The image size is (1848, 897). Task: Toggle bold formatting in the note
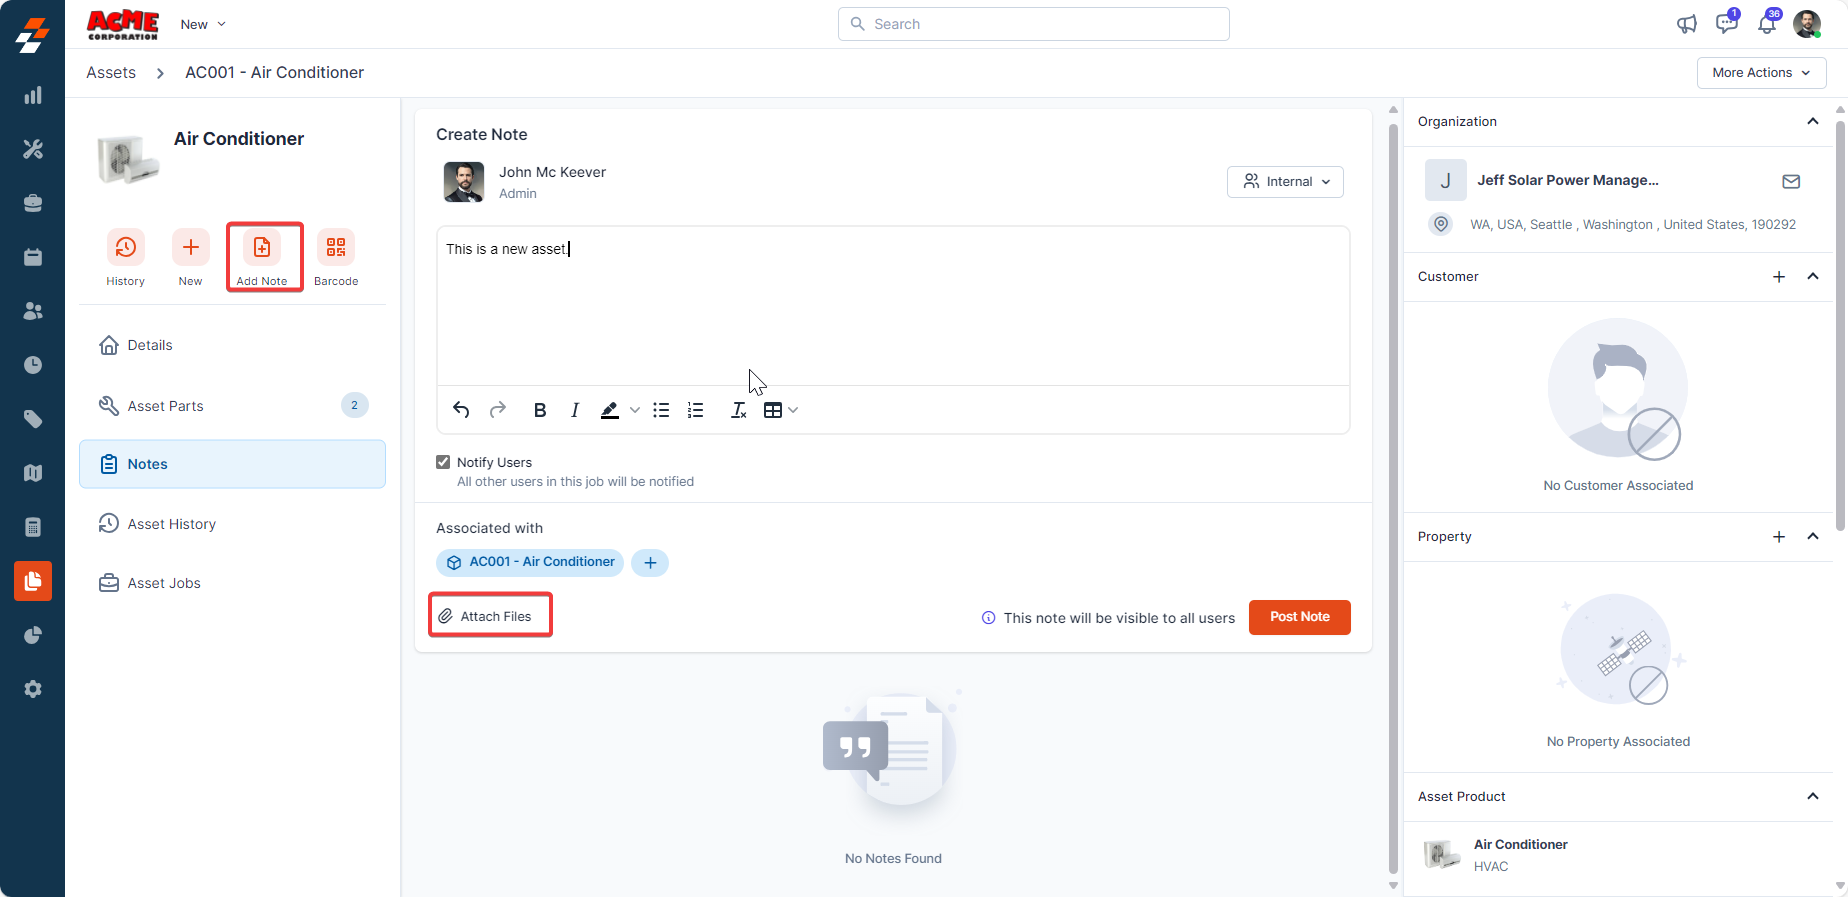point(540,410)
